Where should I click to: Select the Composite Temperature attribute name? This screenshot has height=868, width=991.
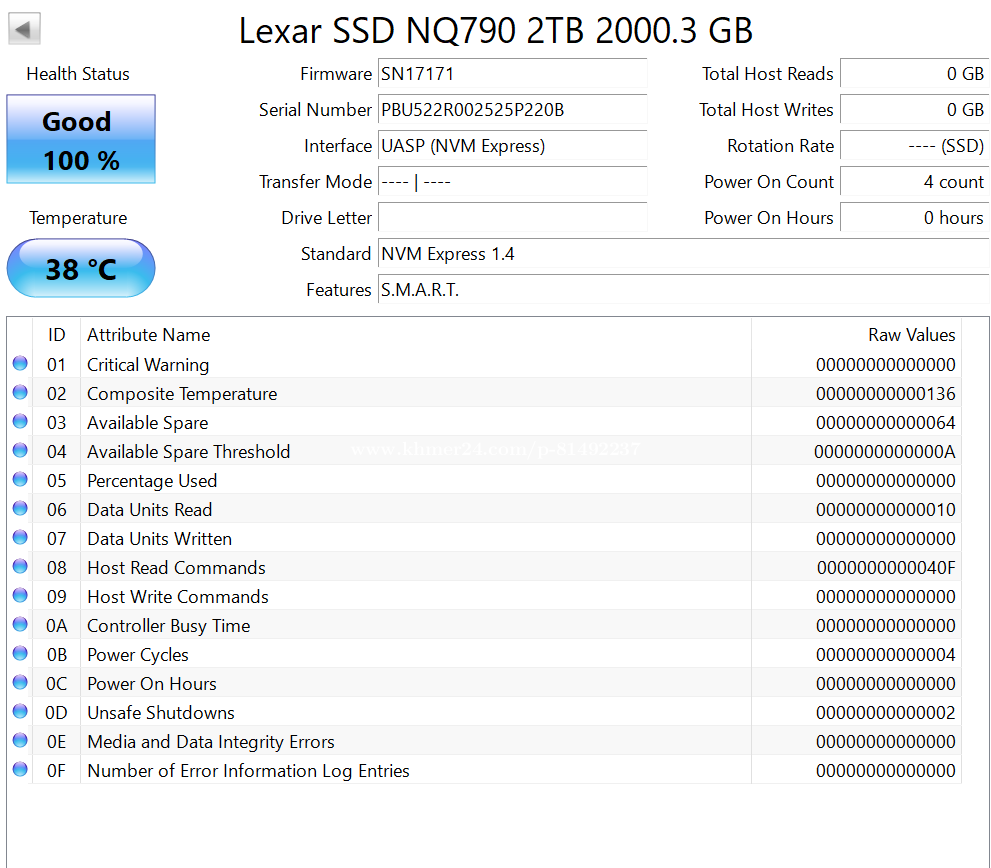tap(182, 394)
